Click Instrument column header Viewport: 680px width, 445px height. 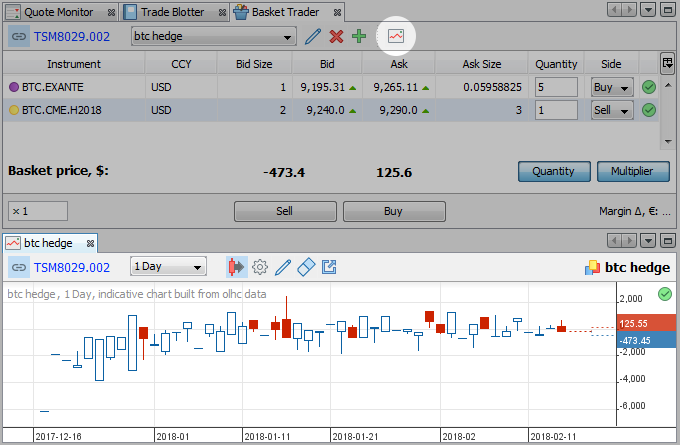coord(74,64)
